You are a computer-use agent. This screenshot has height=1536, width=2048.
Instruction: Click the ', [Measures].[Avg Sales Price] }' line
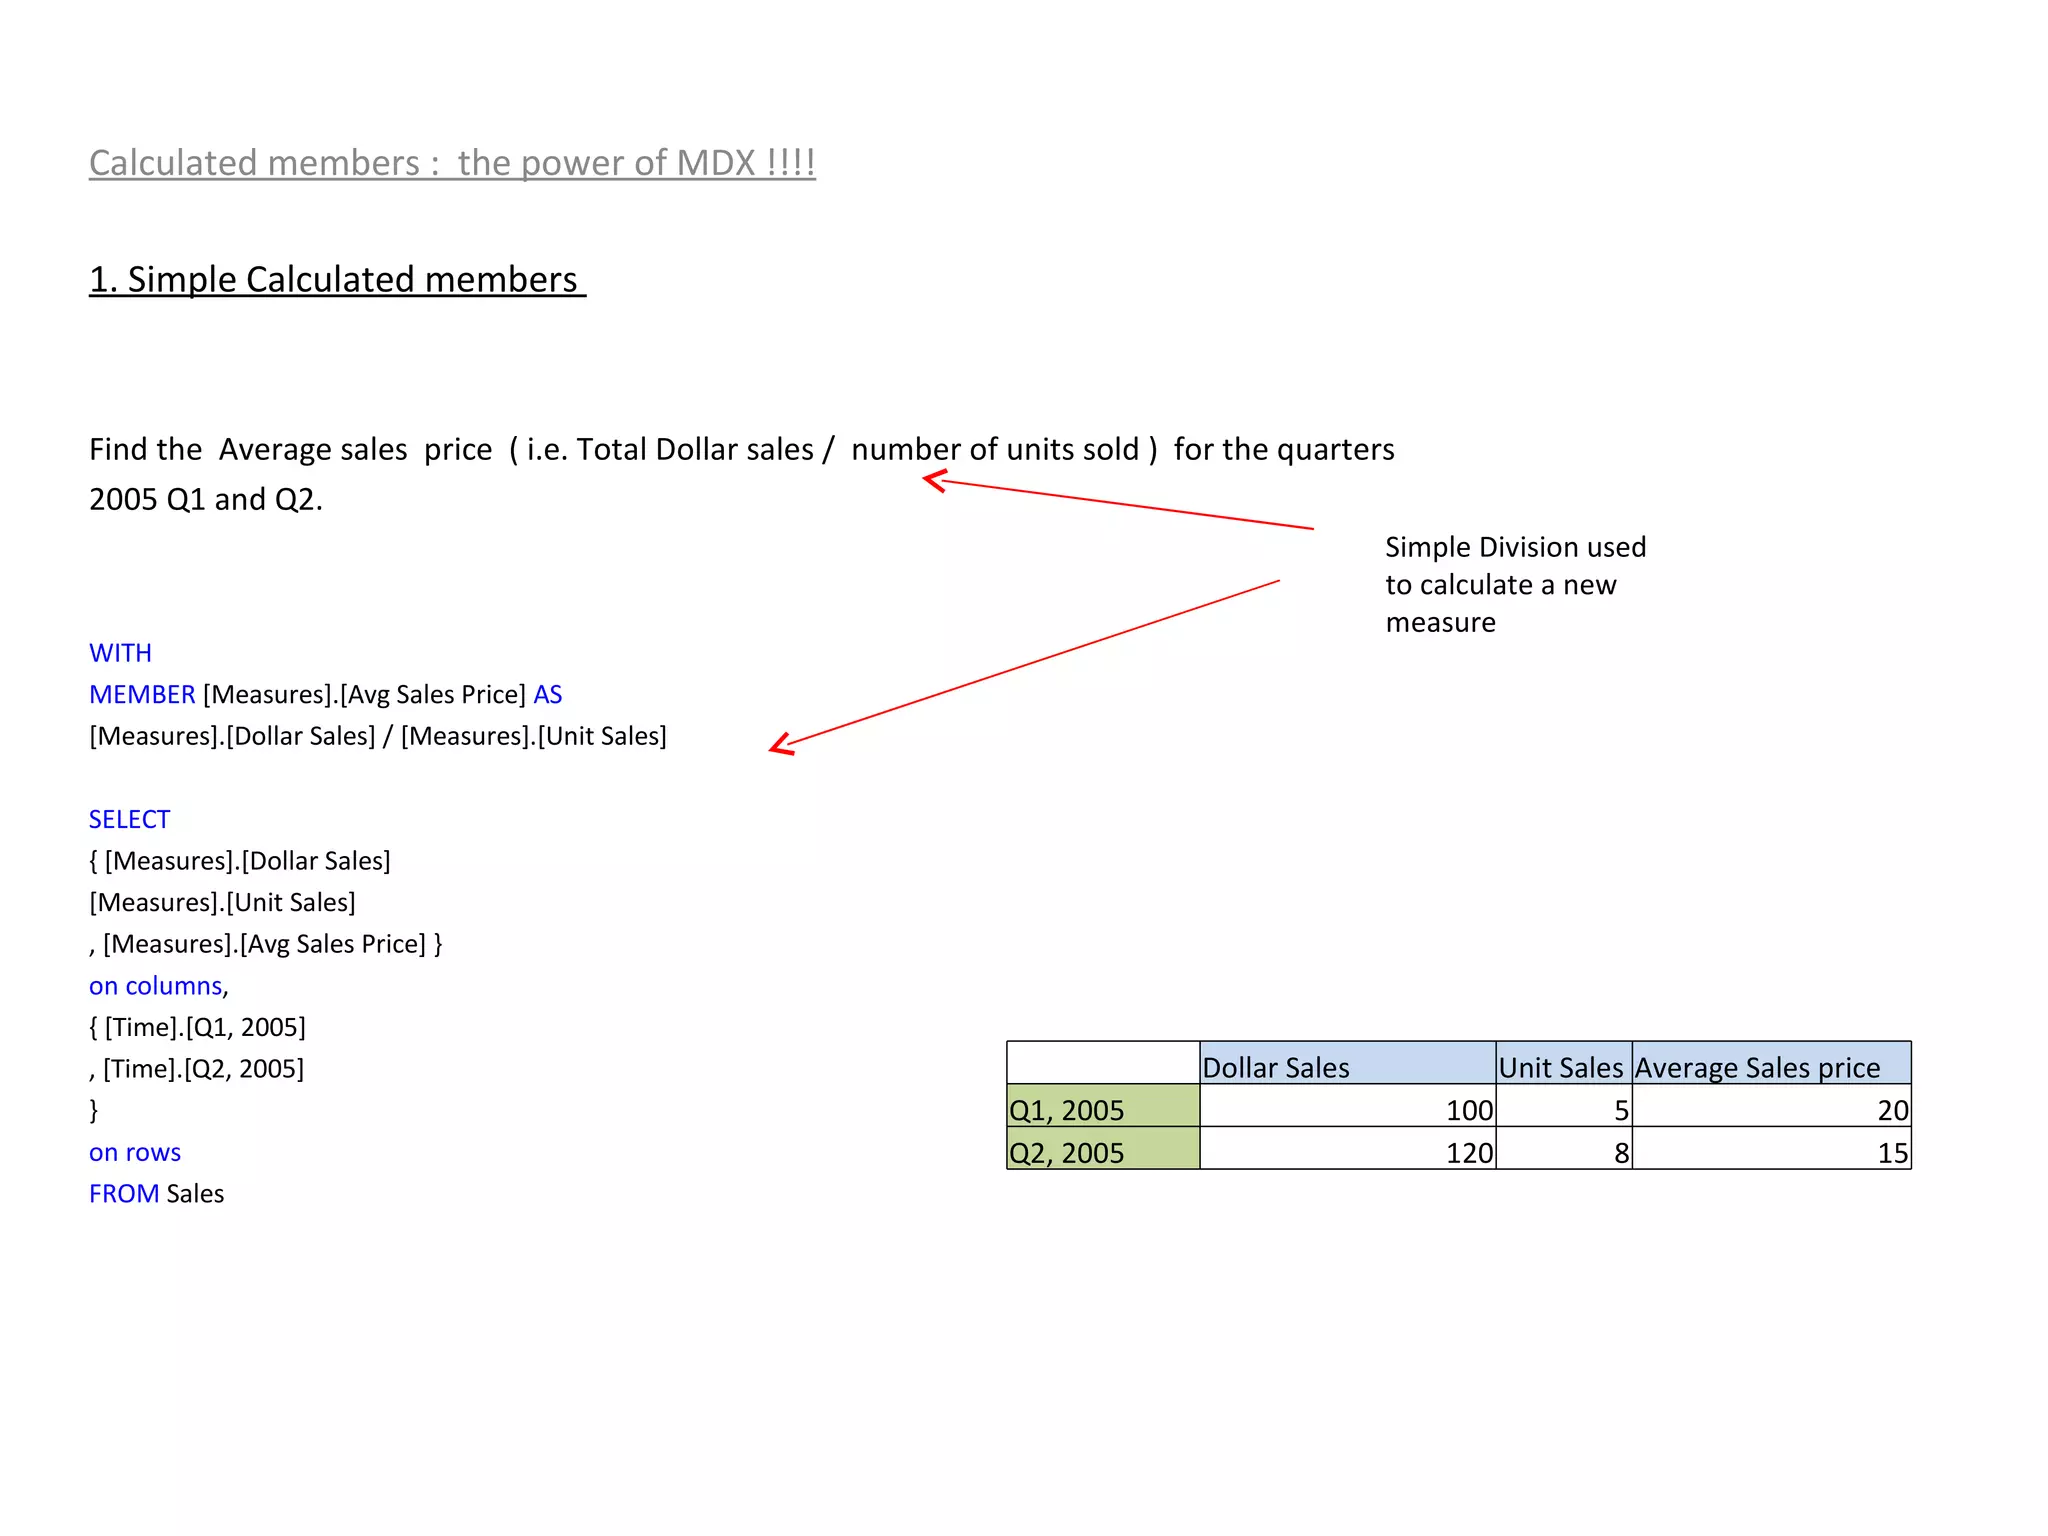pos(266,945)
